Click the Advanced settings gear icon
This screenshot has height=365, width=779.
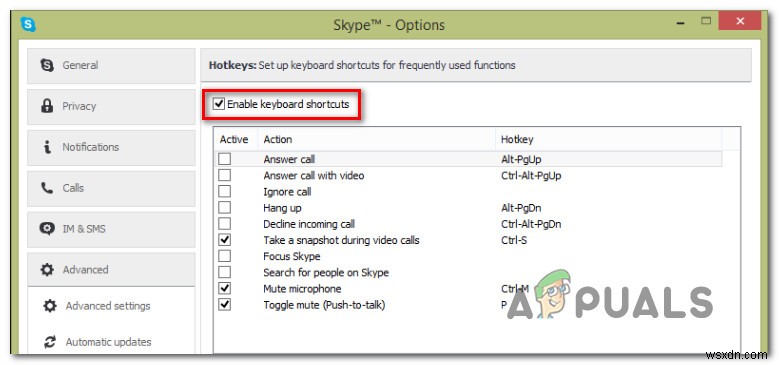[x=50, y=306]
